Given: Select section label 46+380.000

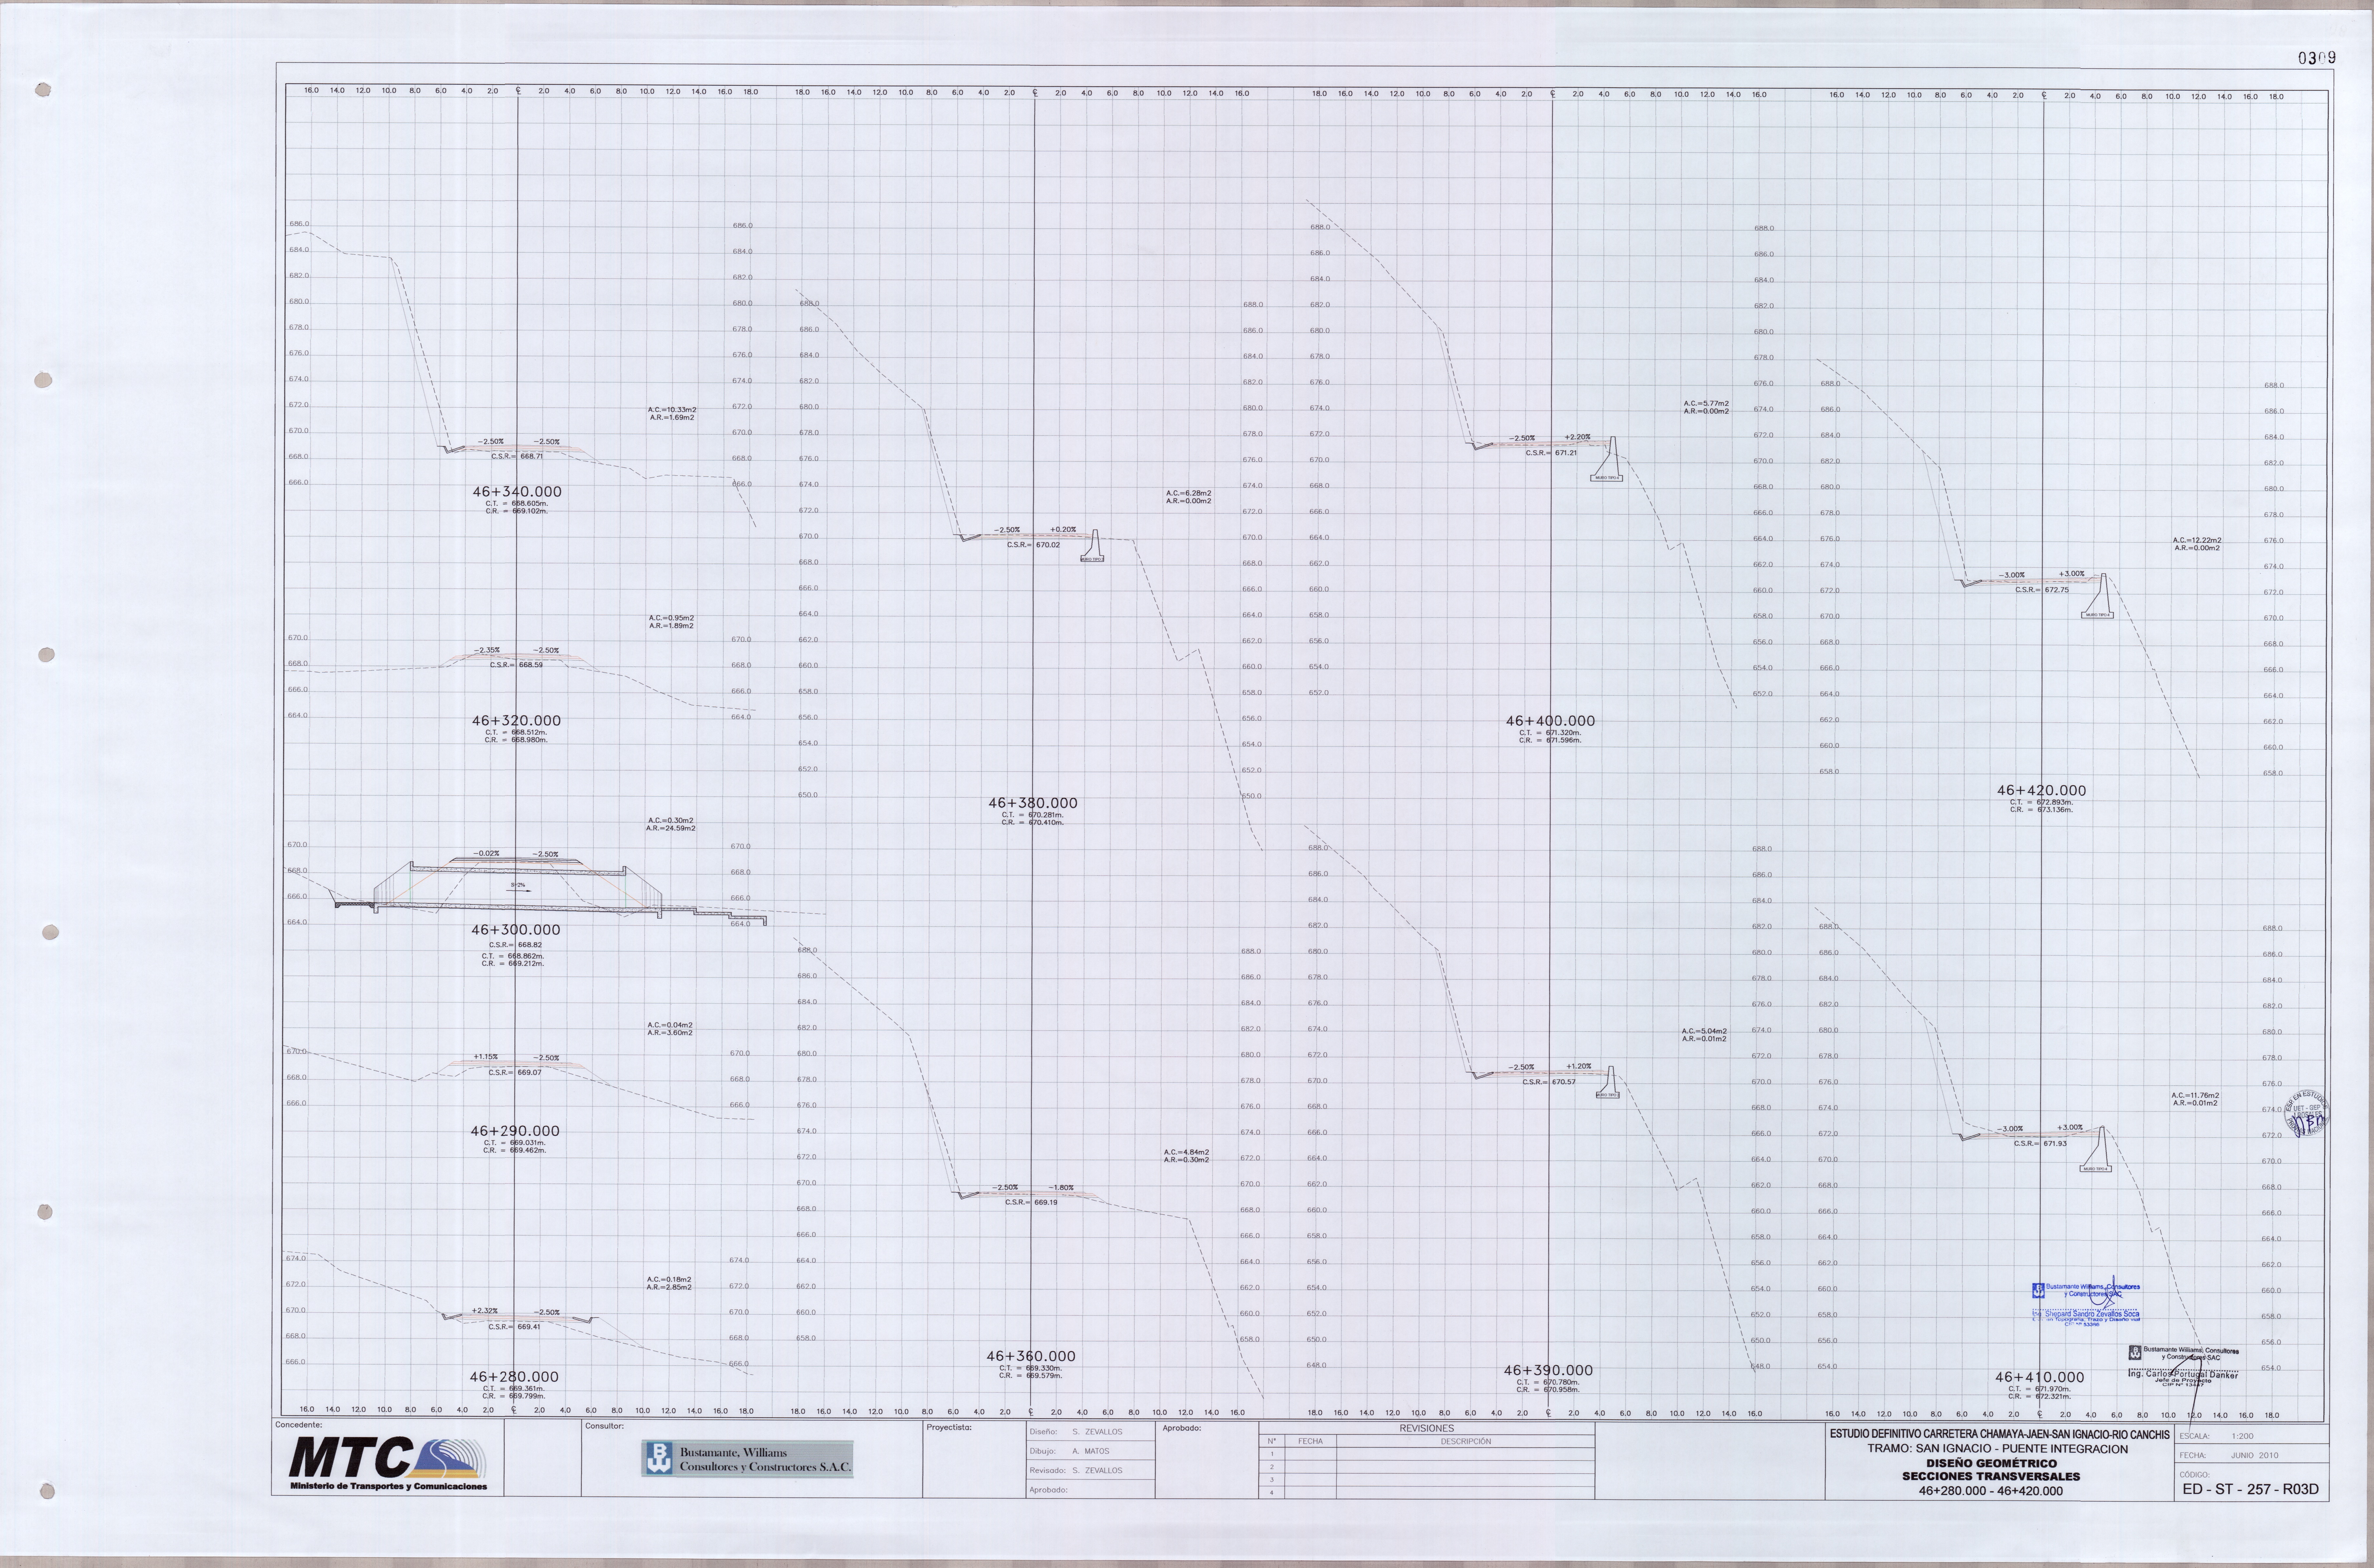Looking at the screenshot, I should (1033, 803).
